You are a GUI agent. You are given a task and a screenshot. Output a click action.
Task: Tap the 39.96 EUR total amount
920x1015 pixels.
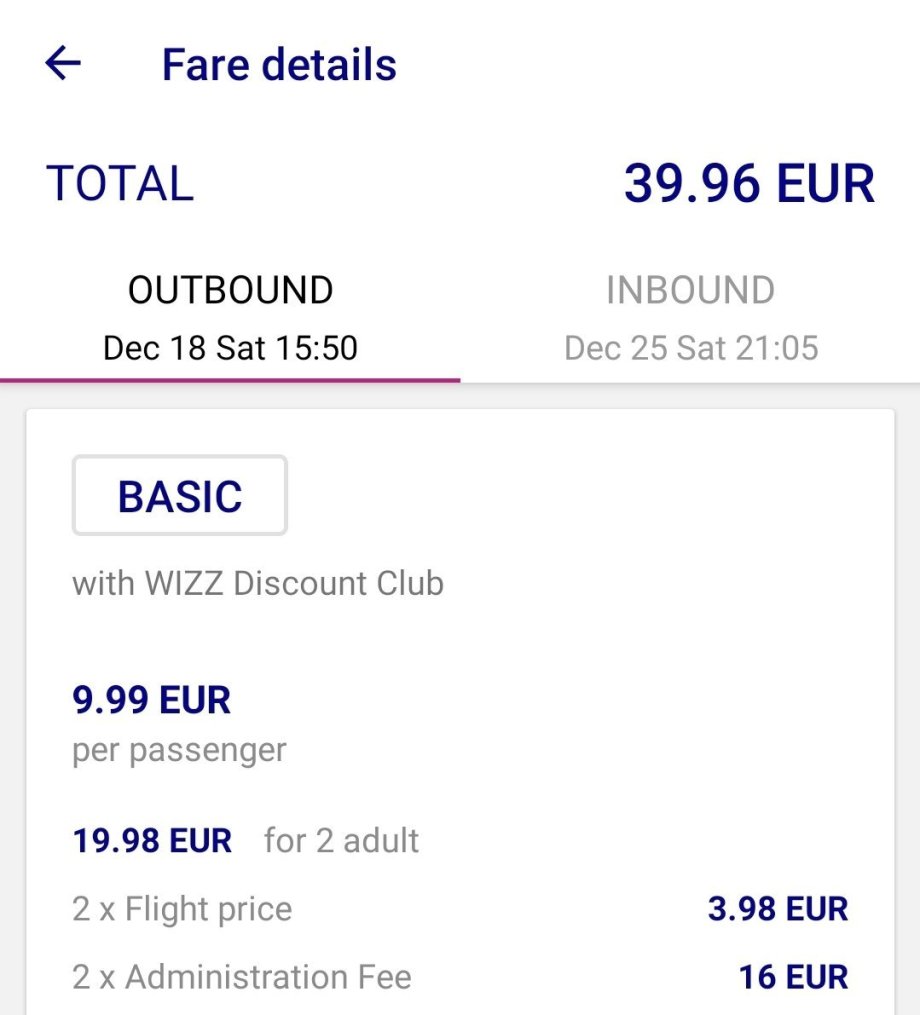pyautogui.click(x=749, y=184)
